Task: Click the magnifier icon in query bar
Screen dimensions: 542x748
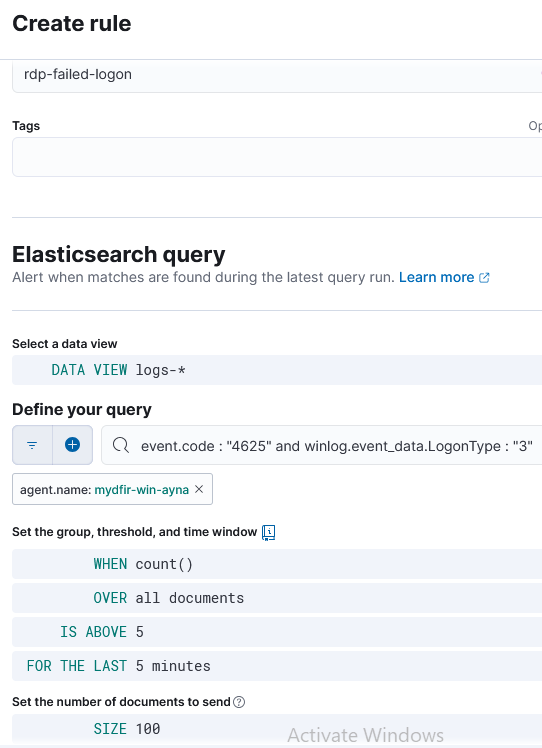Action: pyautogui.click(x=120, y=446)
